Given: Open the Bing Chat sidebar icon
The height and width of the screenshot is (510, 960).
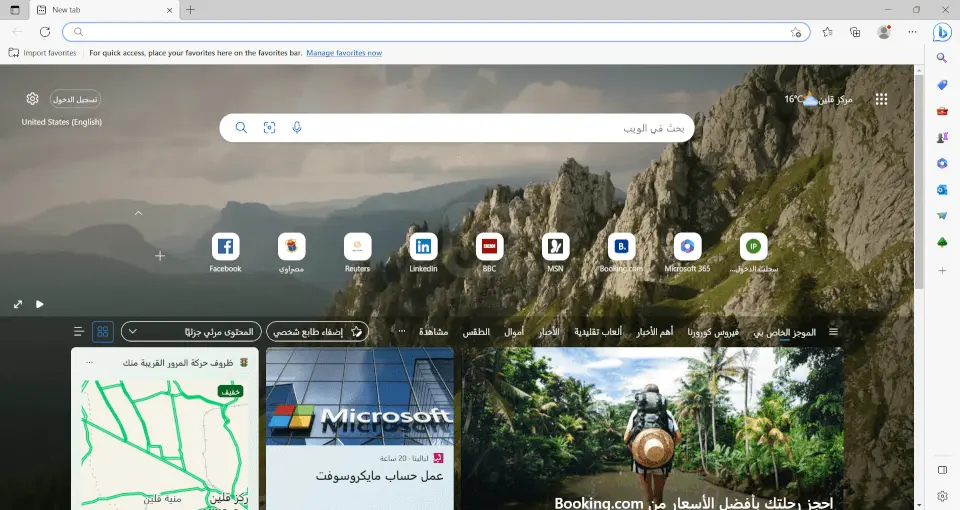Looking at the screenshot, I should (942, 32).
